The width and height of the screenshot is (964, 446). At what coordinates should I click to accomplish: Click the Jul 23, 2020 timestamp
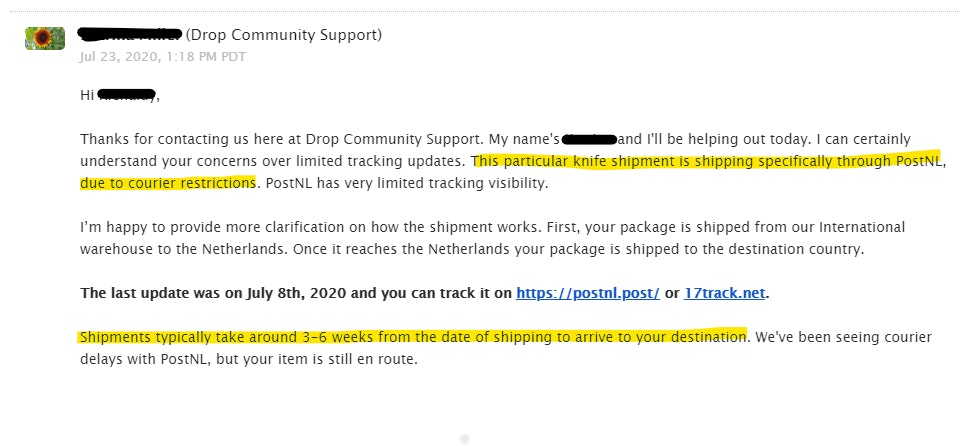(164, 55)
